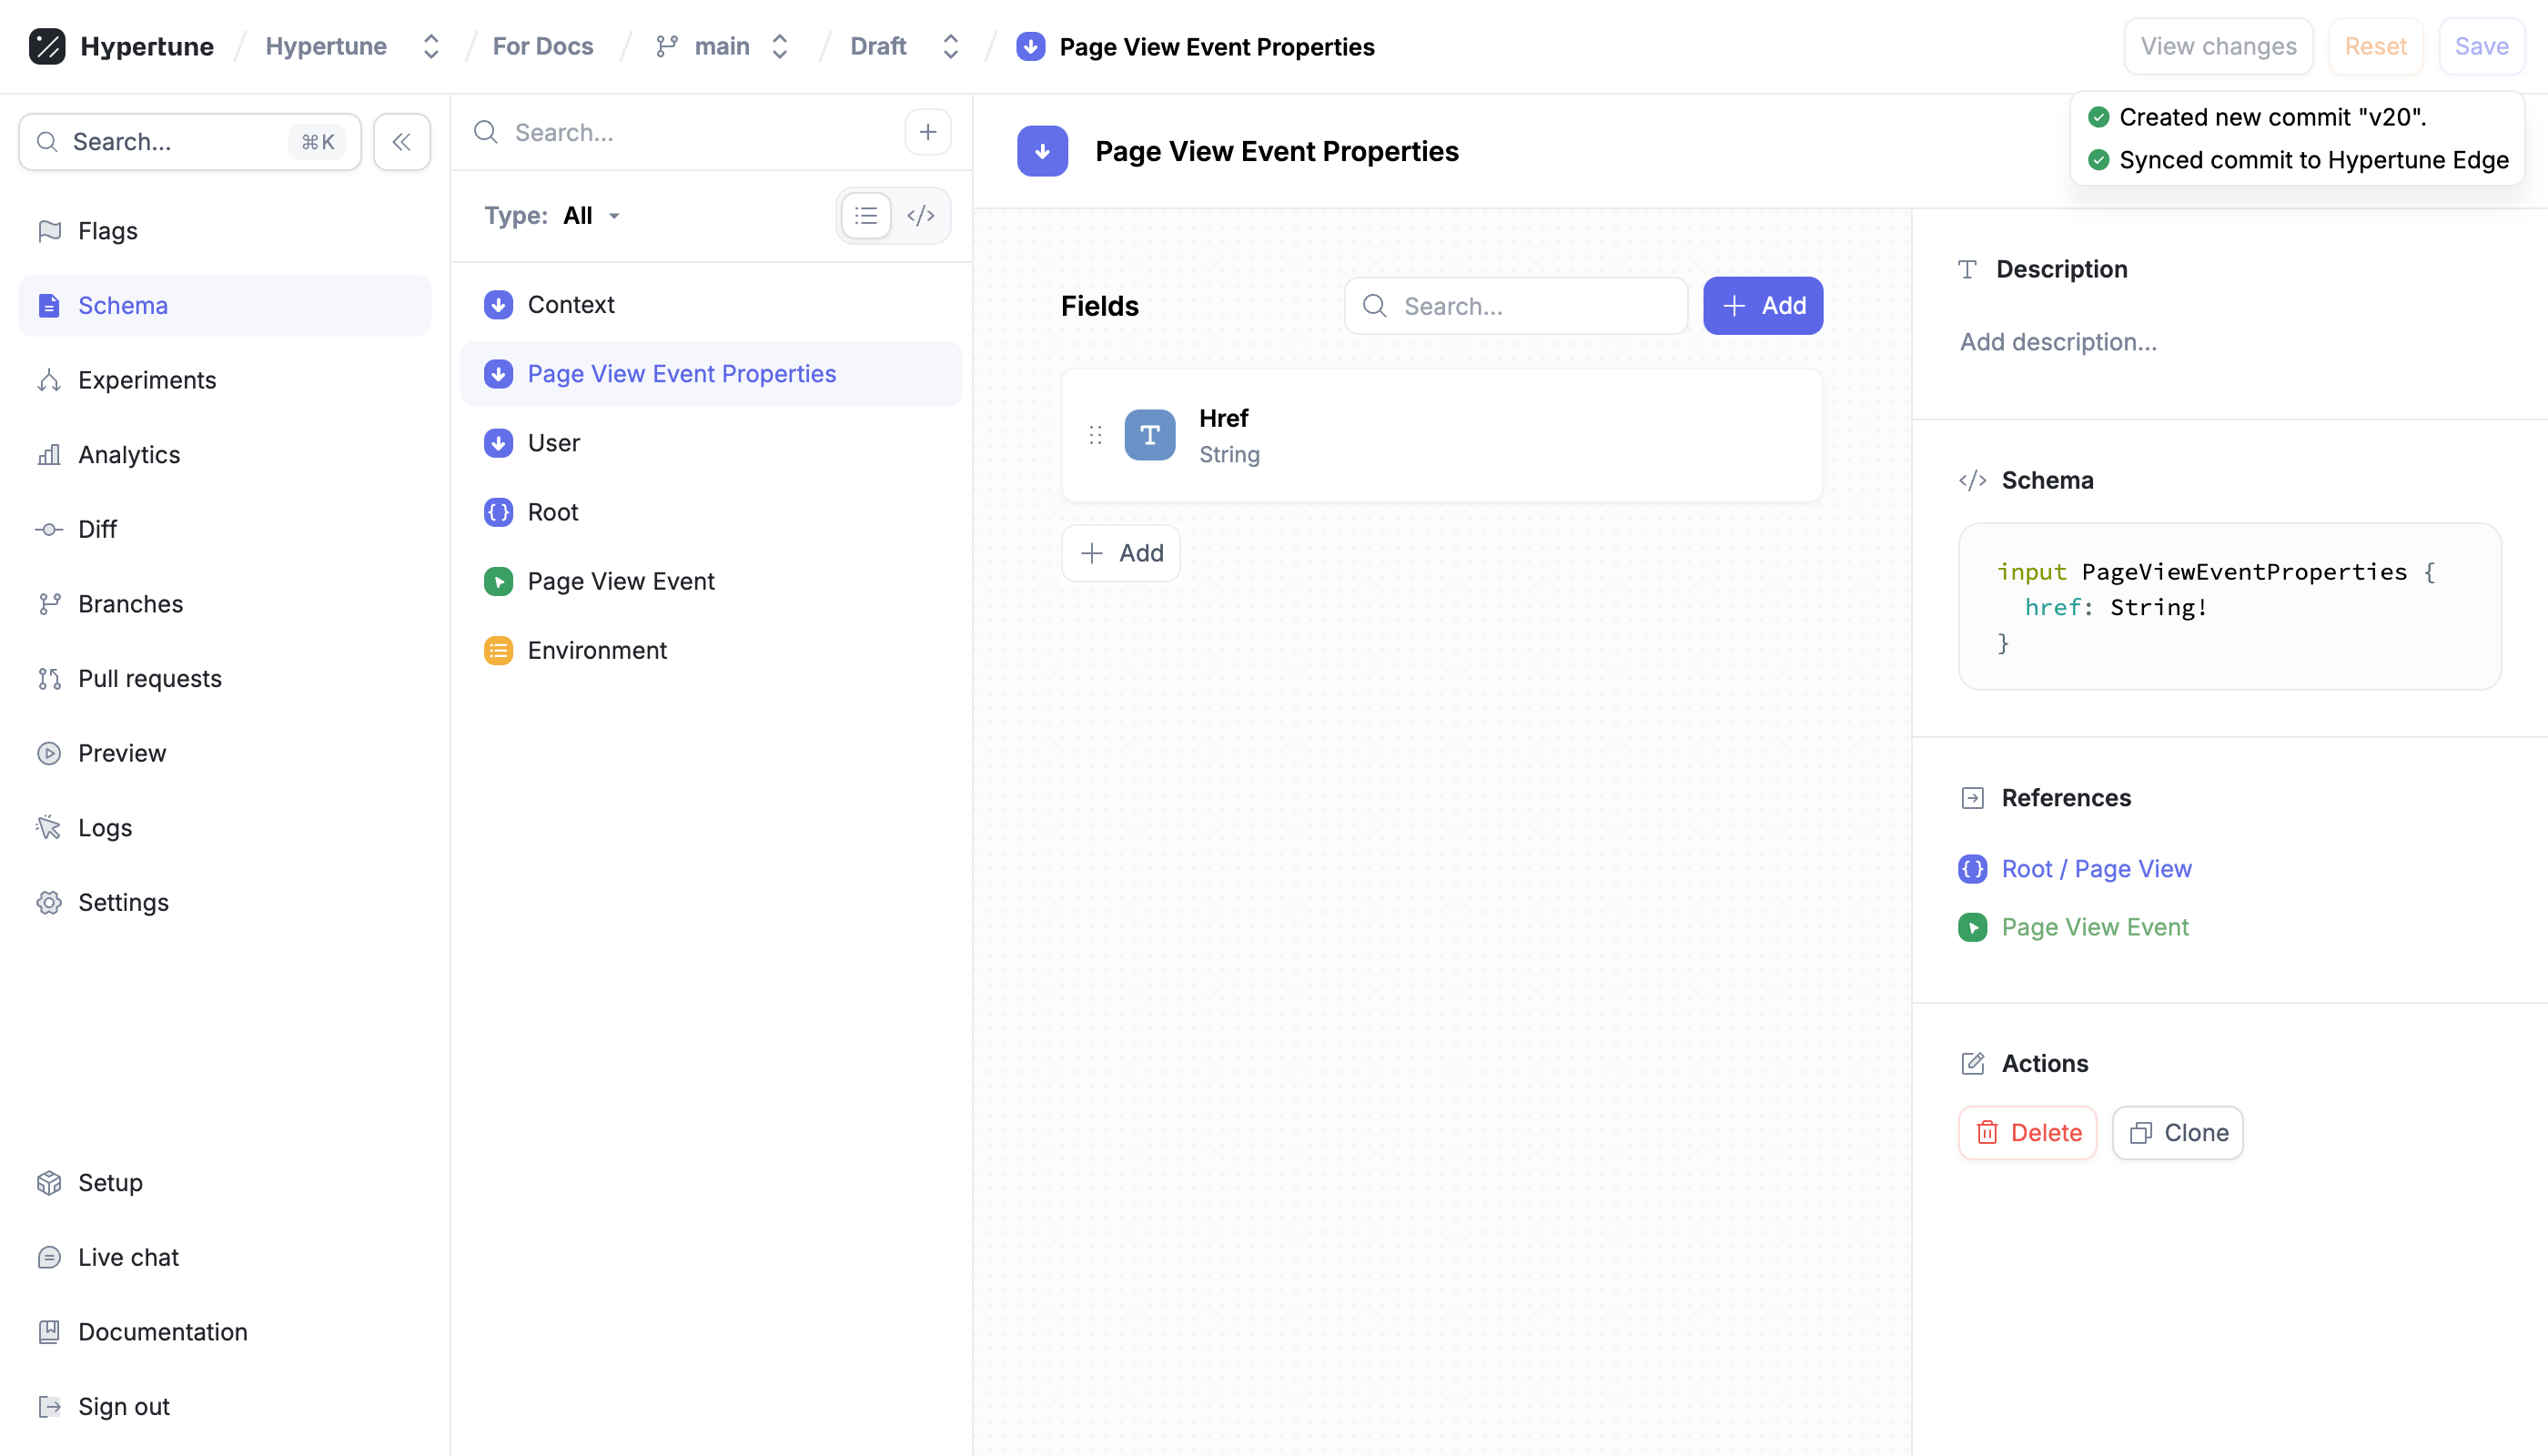Switch schema view to list mode
Screen dimensions: 2548x1456
tap(866, 215)
